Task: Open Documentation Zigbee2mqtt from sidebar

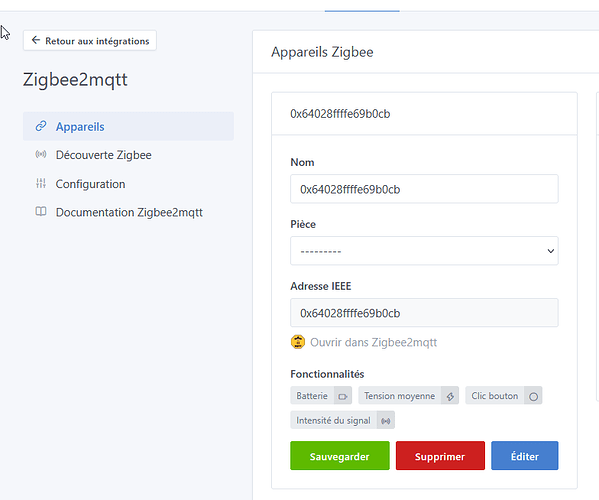Action: coord(128,212)
